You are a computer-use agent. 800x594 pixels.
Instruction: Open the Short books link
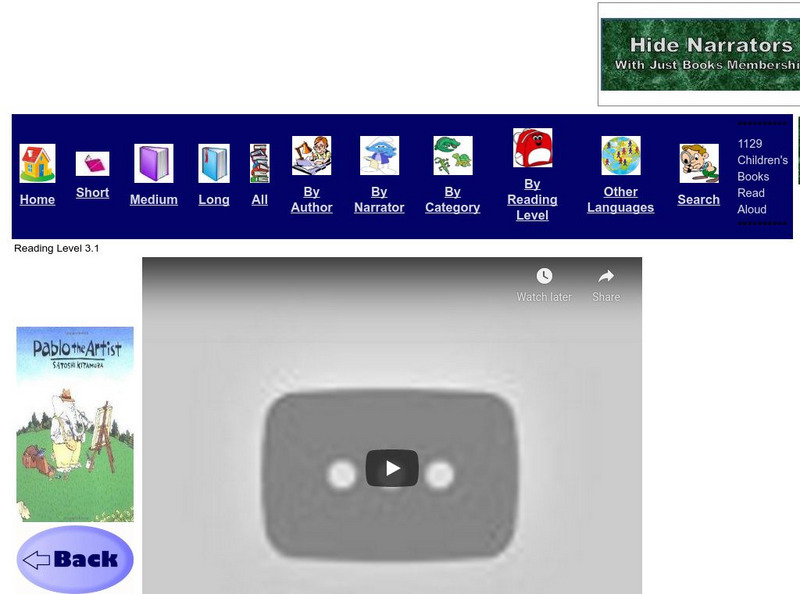[x=92, y=192]
